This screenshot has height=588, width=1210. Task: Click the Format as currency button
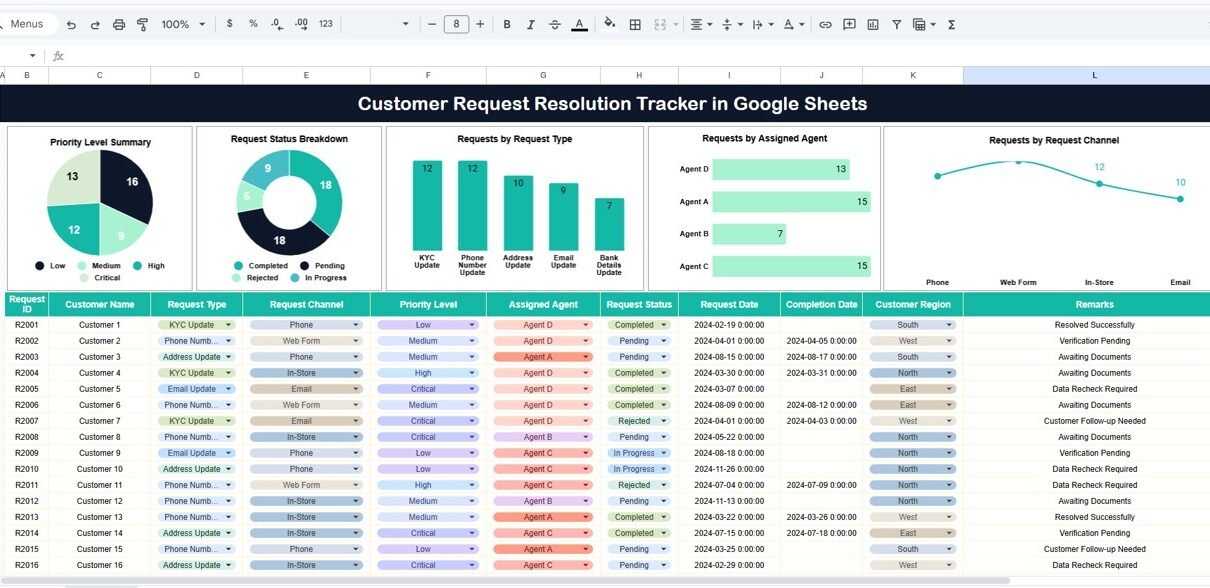click(230, 24)
